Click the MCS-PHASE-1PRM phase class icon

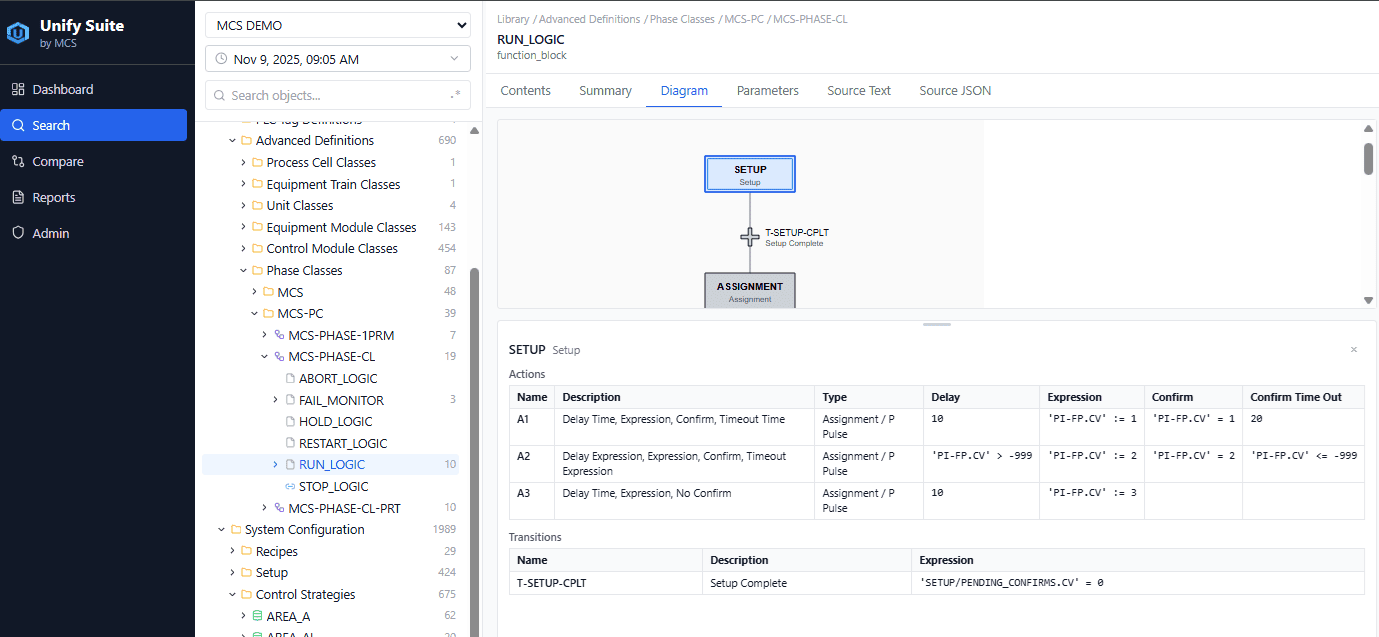pos(280,335)
